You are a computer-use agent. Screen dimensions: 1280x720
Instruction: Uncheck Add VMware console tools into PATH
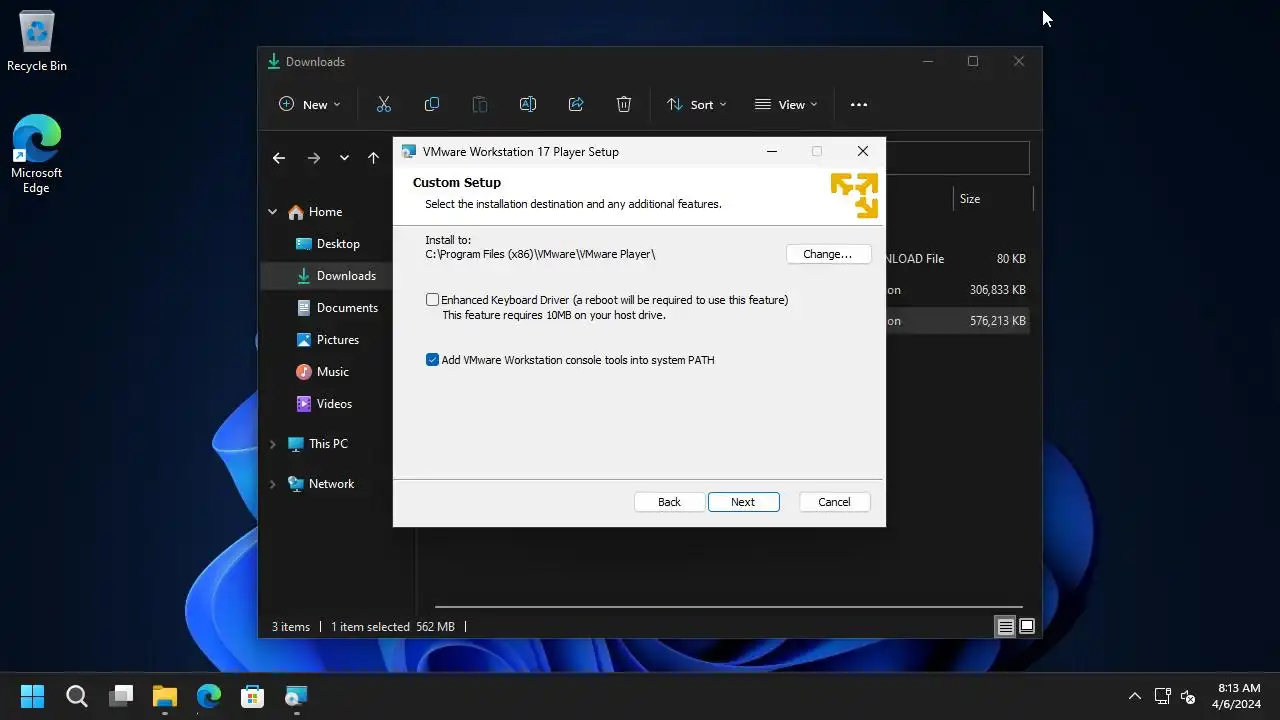[432, 360]
